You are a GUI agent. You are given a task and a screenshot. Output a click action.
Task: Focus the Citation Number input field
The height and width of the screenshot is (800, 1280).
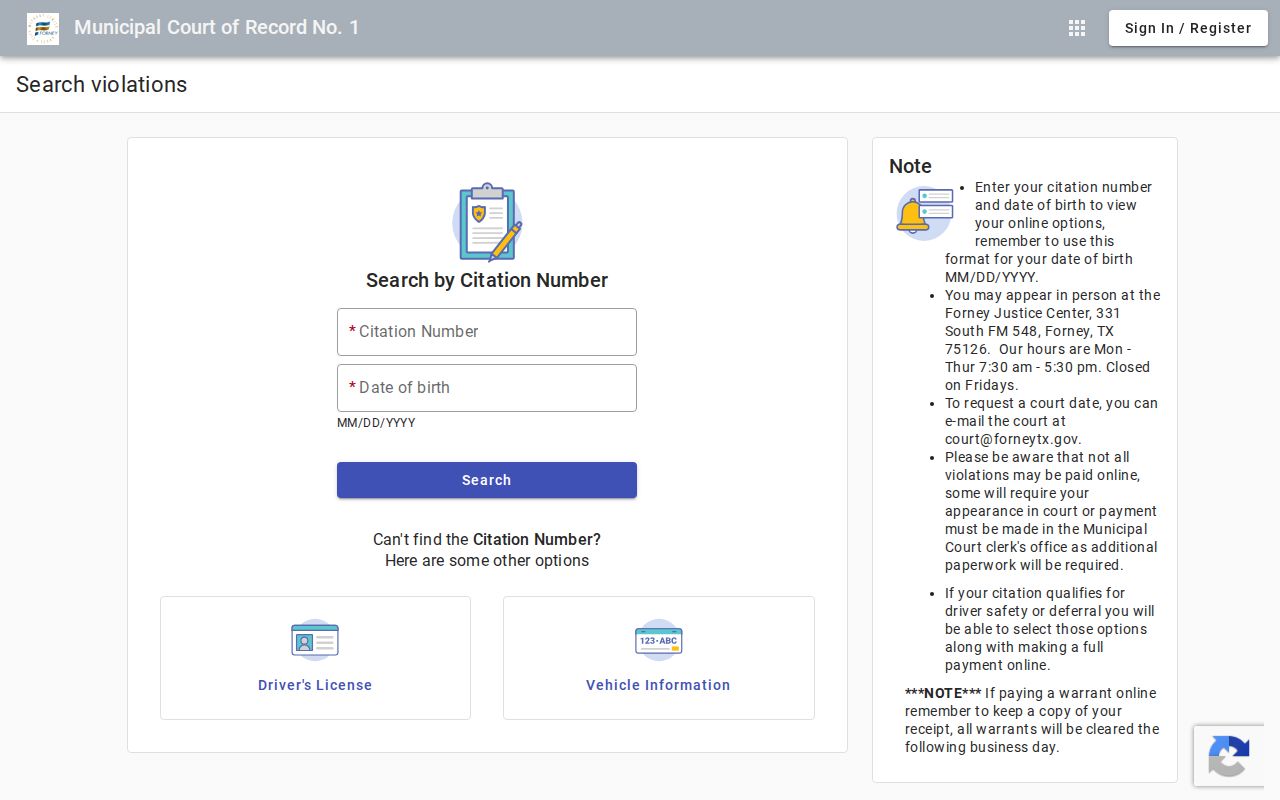(x=487, y=332)
